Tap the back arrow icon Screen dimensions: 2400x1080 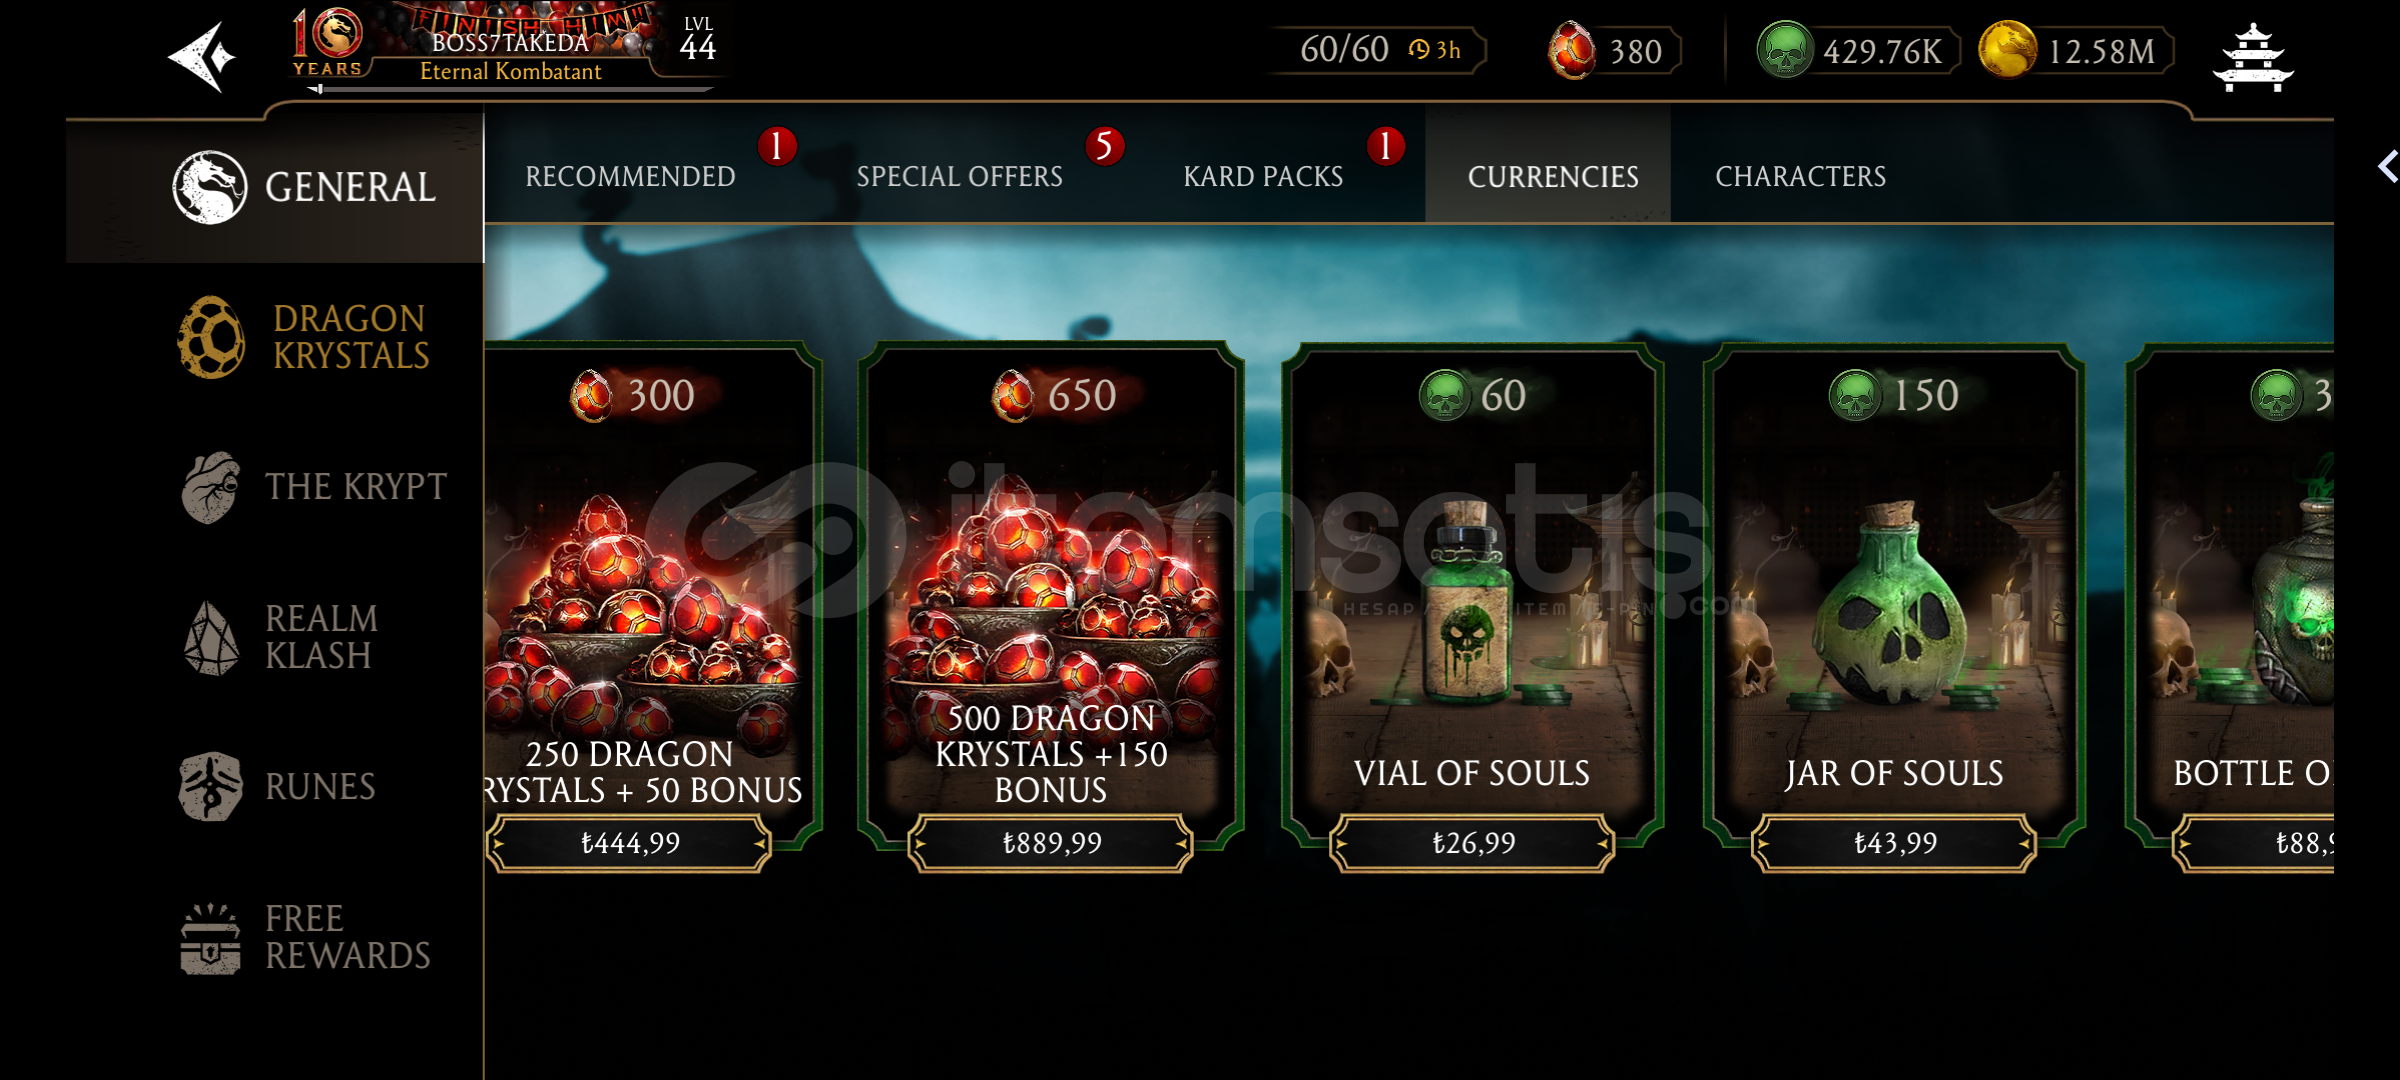tap(203, 57)
